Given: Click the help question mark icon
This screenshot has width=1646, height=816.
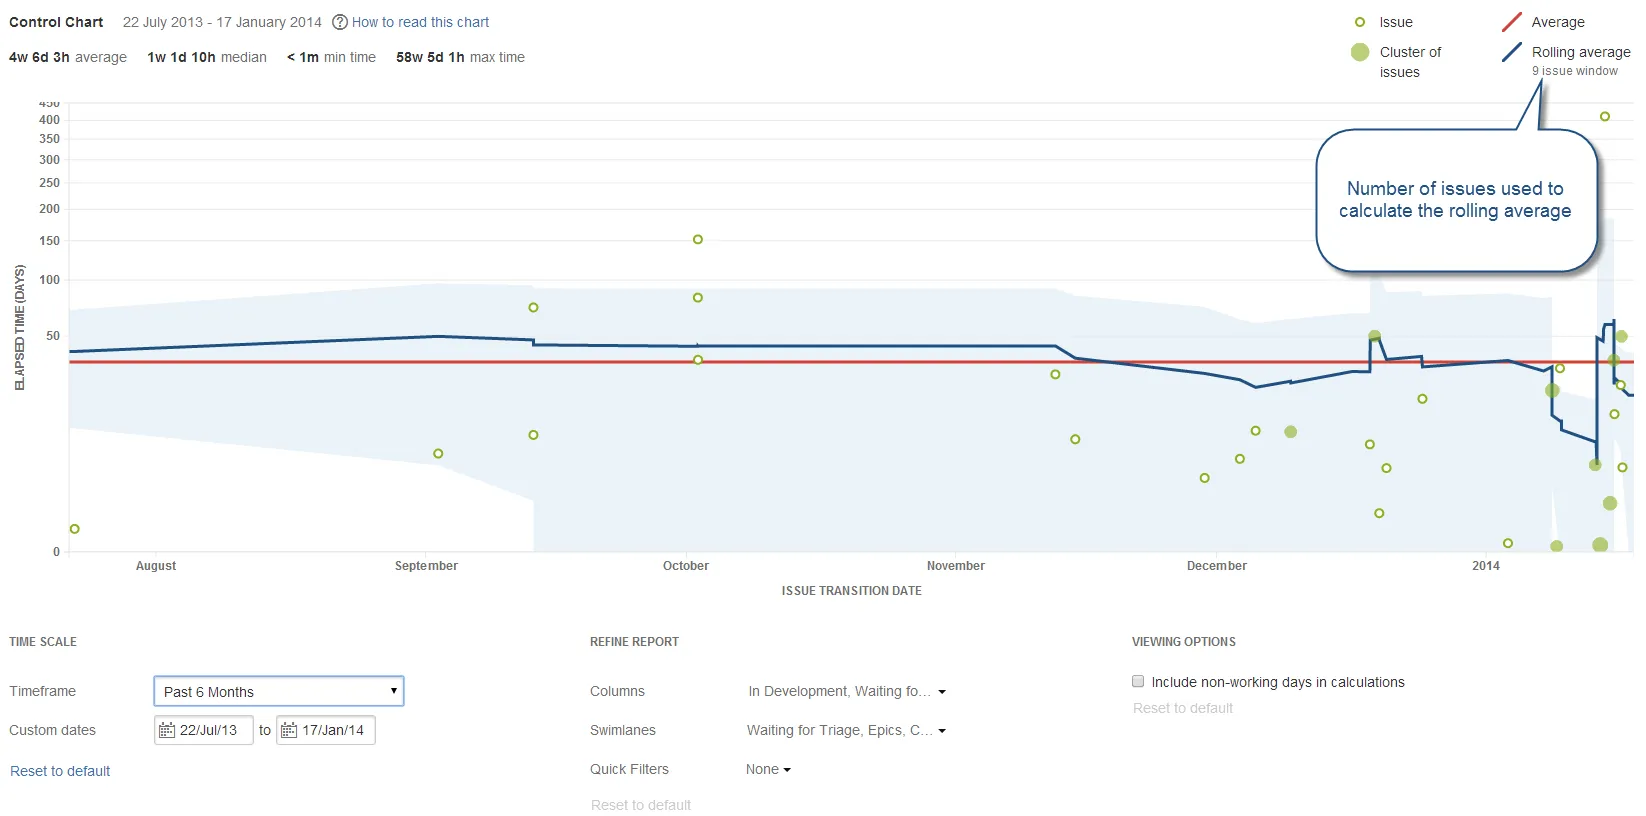Looking at the screenshot, I should (x=340, y=22).
